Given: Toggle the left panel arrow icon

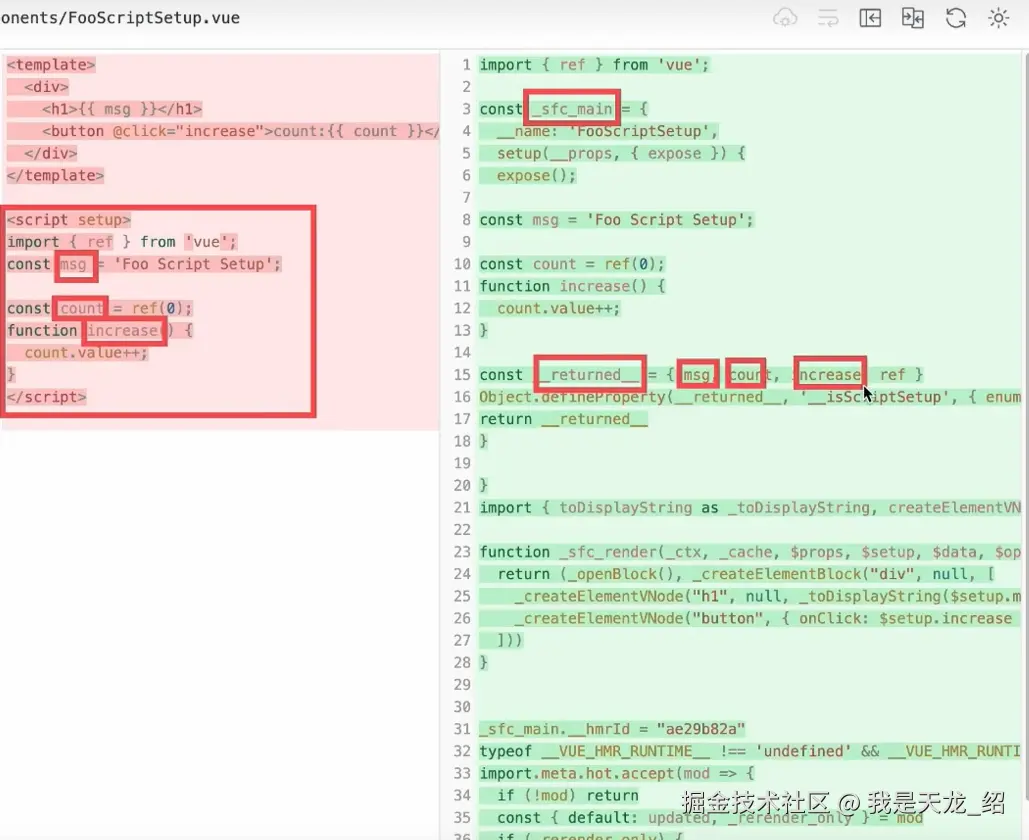Looking at the screenshot, I should click(870, 18).
